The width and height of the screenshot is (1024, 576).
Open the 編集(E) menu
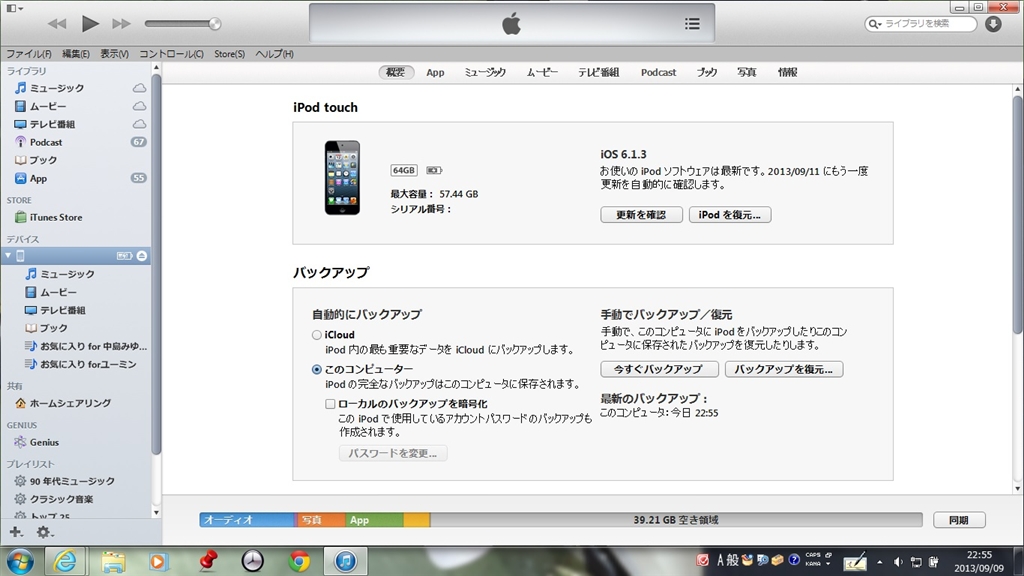pyautogui.click(x=76, y=54)
